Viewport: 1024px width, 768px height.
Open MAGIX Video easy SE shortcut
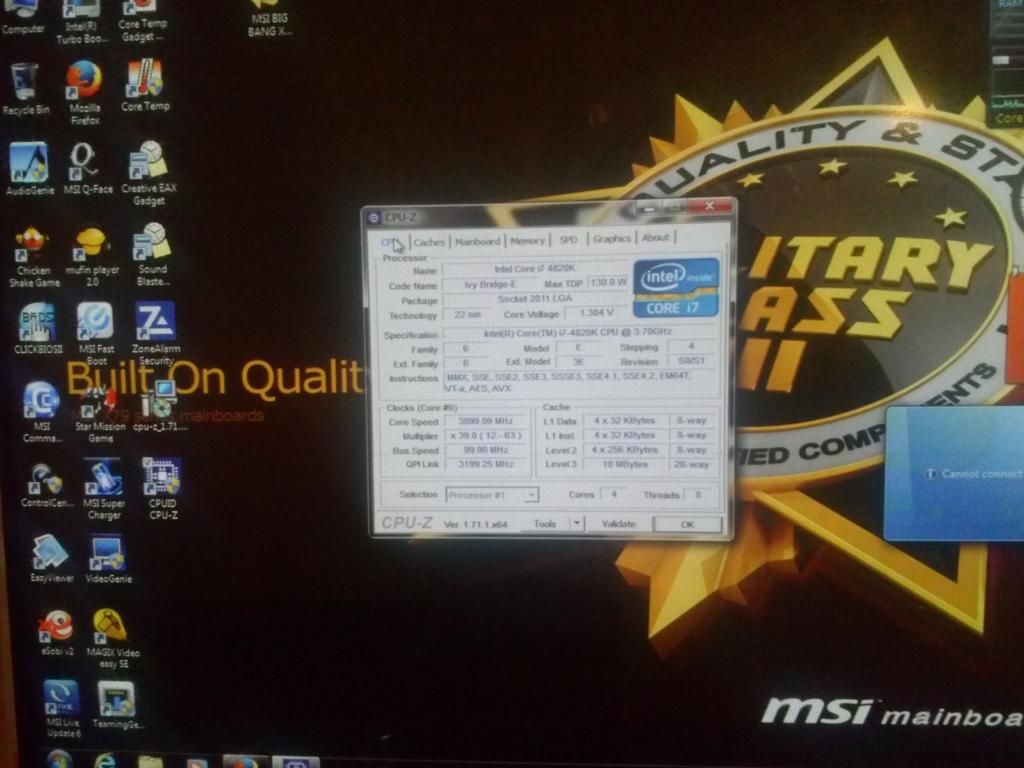click(114, 639)
